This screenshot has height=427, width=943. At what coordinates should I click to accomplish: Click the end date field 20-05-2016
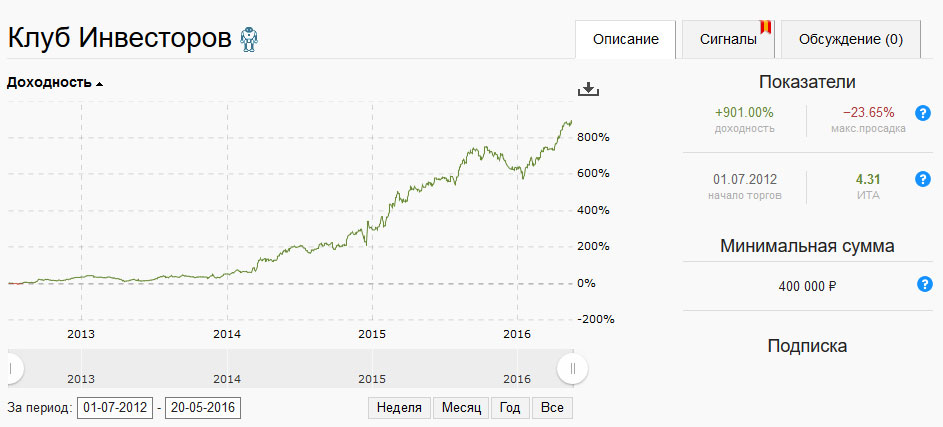[203, 408]
